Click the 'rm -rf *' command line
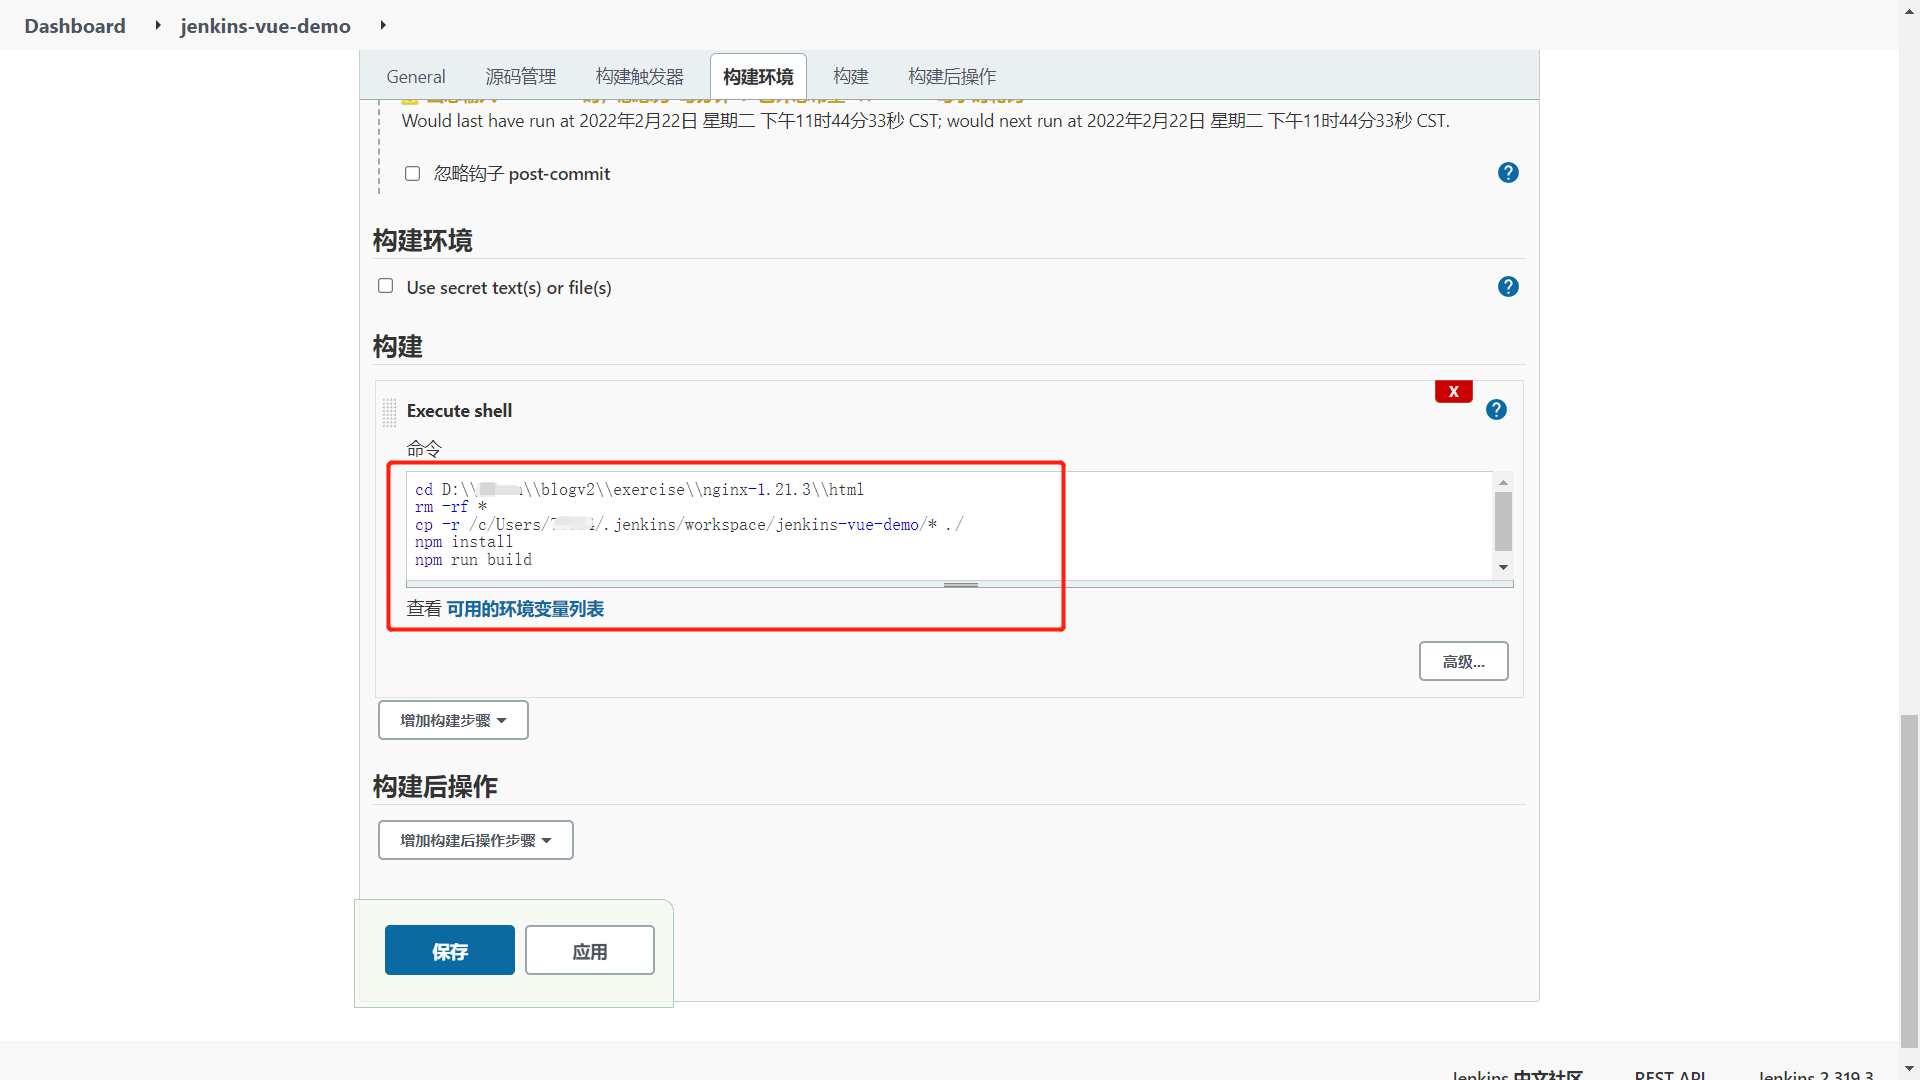 coord(451,507)
